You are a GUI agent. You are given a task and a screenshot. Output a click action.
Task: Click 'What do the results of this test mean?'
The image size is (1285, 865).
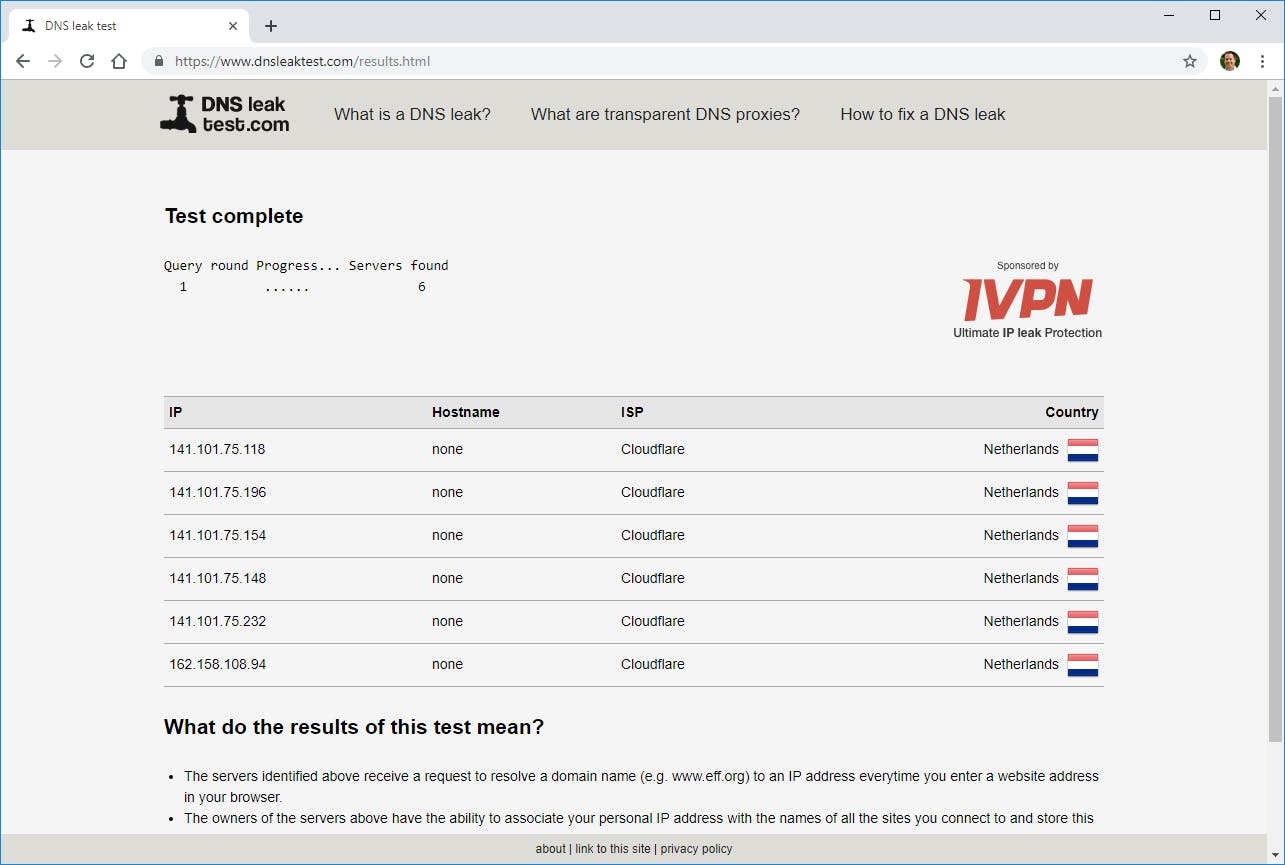(354, 727)
